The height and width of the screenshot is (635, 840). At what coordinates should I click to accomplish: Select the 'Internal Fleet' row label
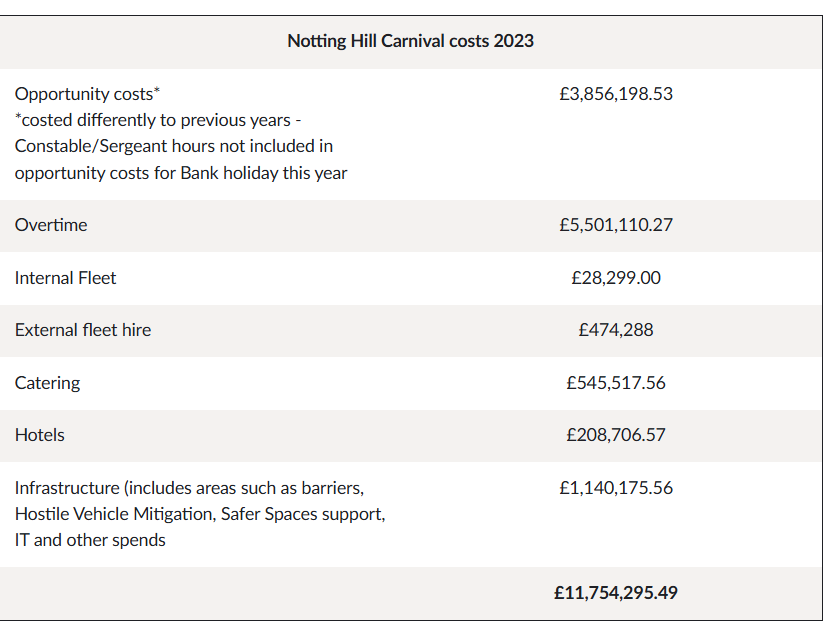(x=65, y=278)
